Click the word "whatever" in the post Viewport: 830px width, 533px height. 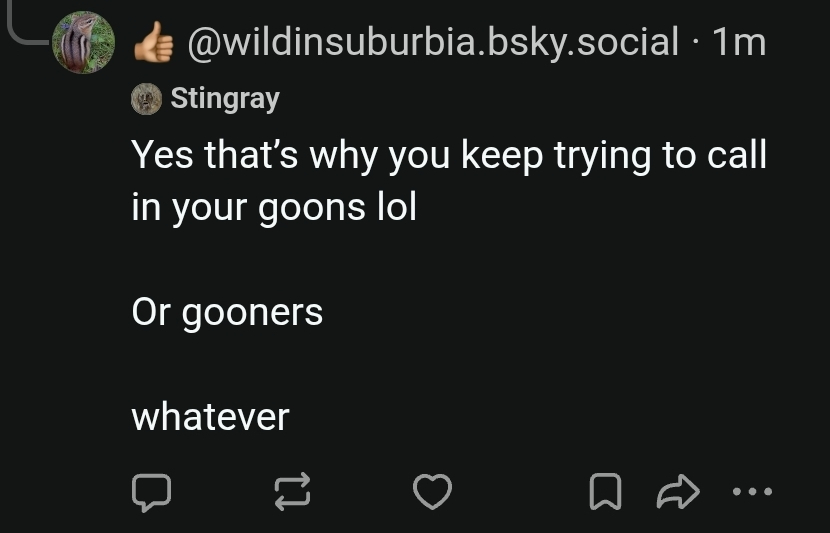[210, 416]
